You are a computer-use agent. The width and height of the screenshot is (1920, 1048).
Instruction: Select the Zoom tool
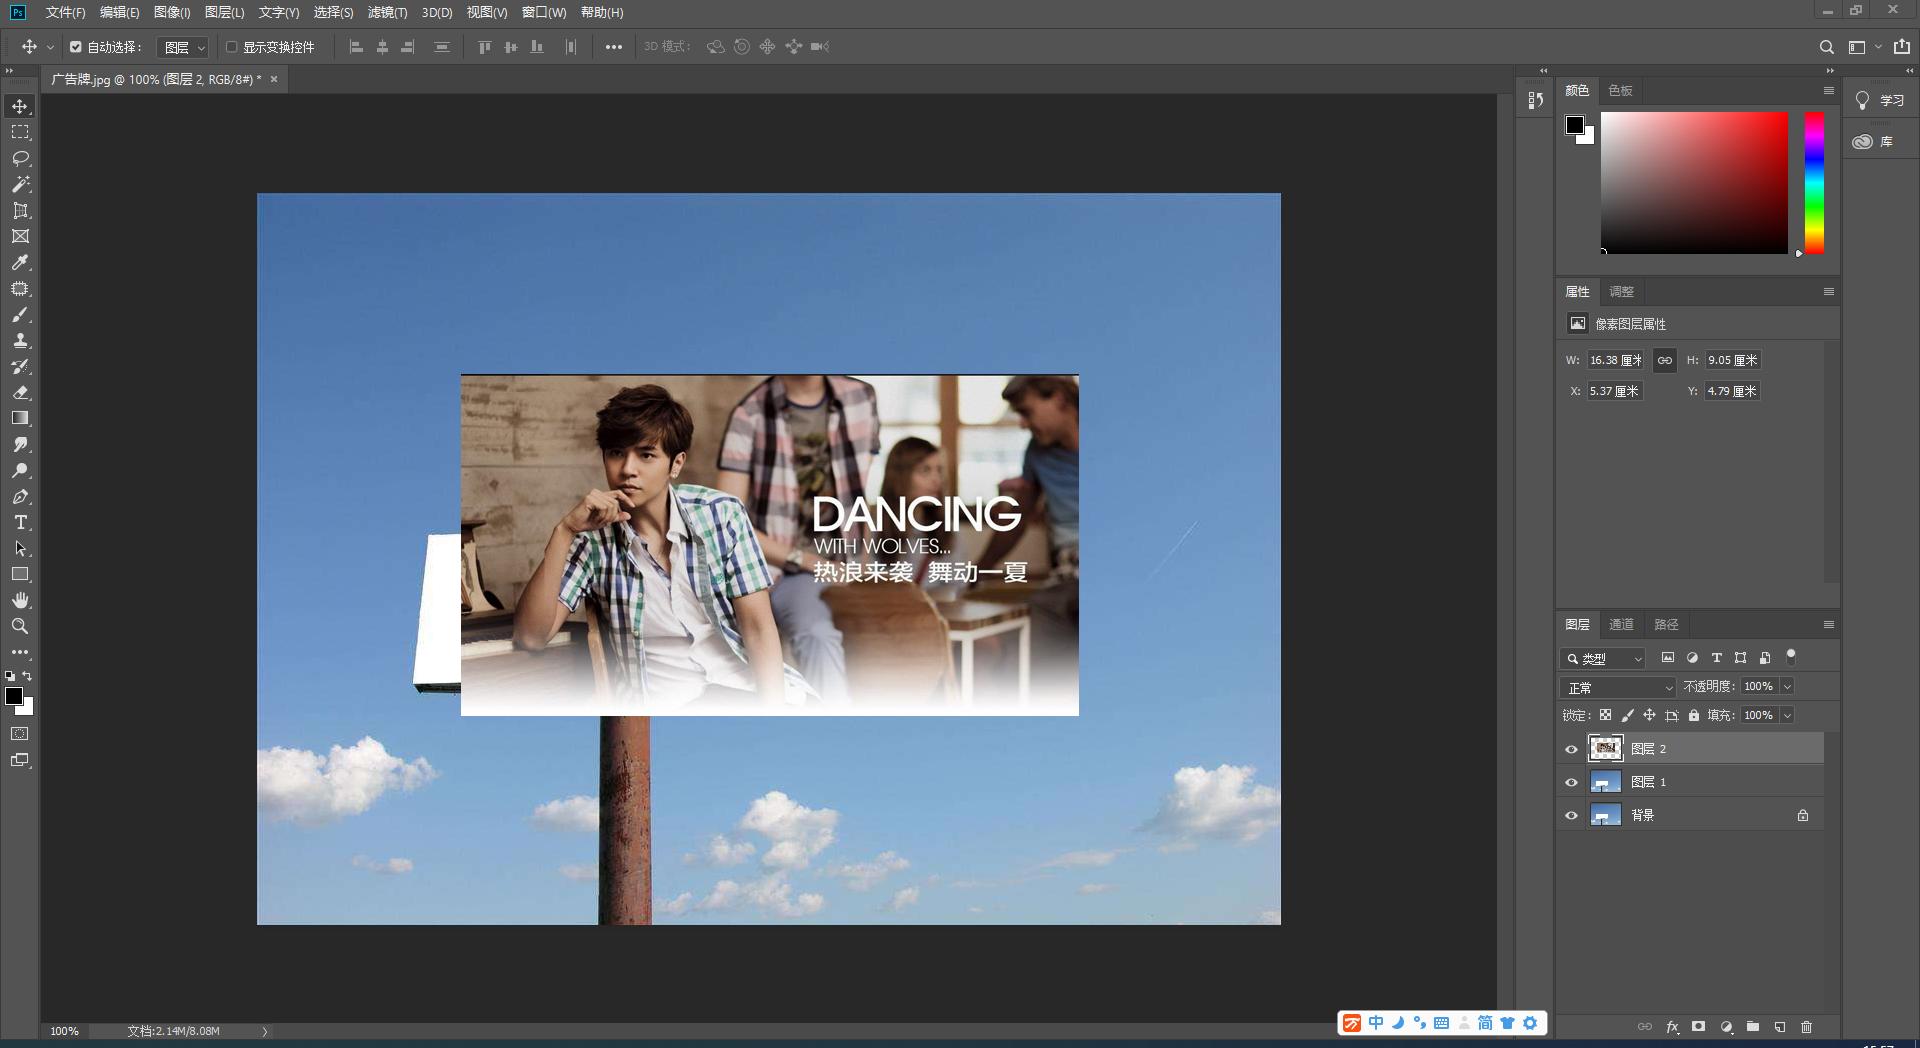pyautogui.click(x=20, y=626)
